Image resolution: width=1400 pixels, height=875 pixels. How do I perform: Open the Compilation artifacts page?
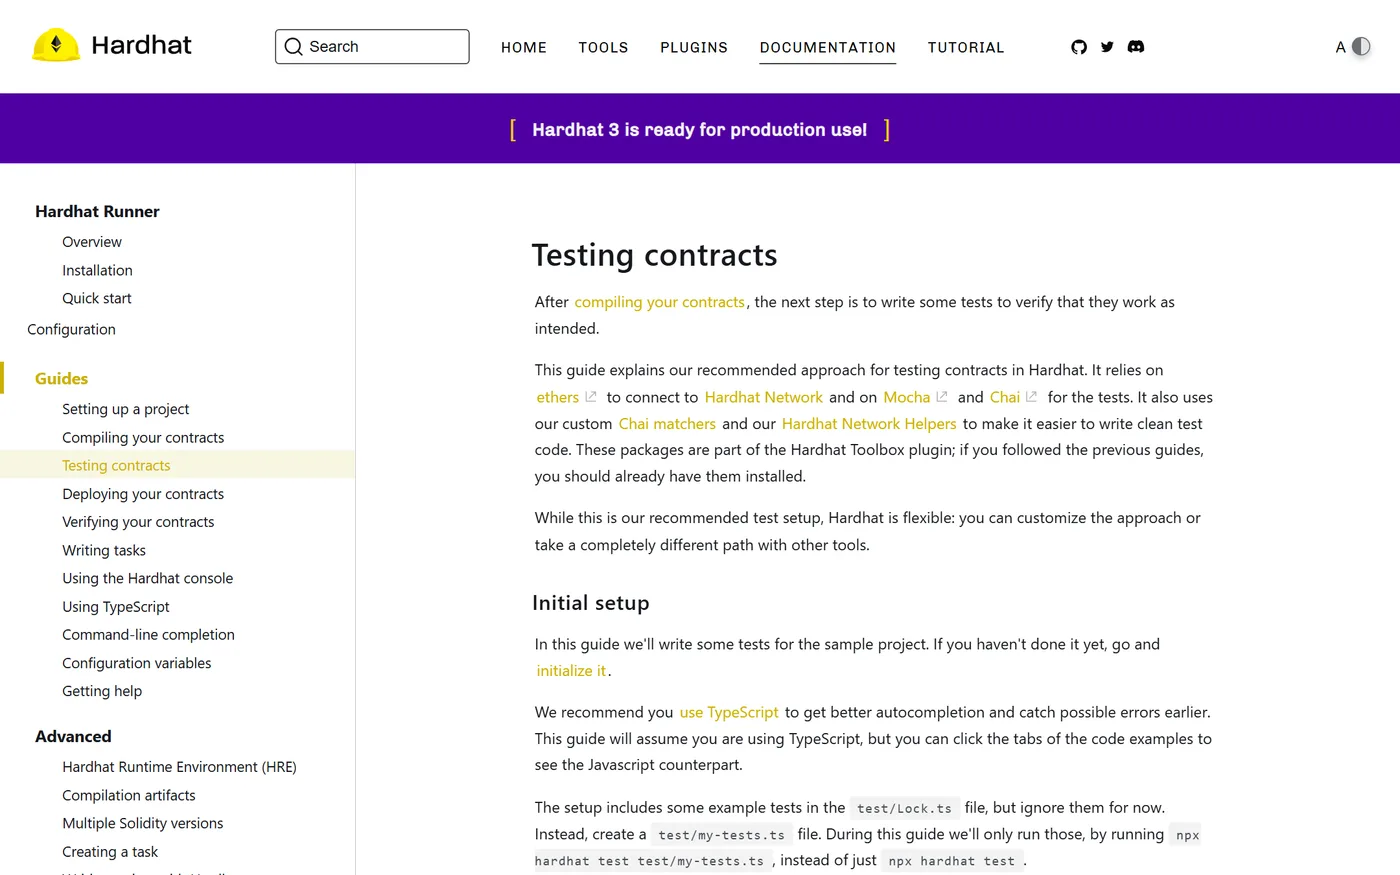[x=129, y=795]
